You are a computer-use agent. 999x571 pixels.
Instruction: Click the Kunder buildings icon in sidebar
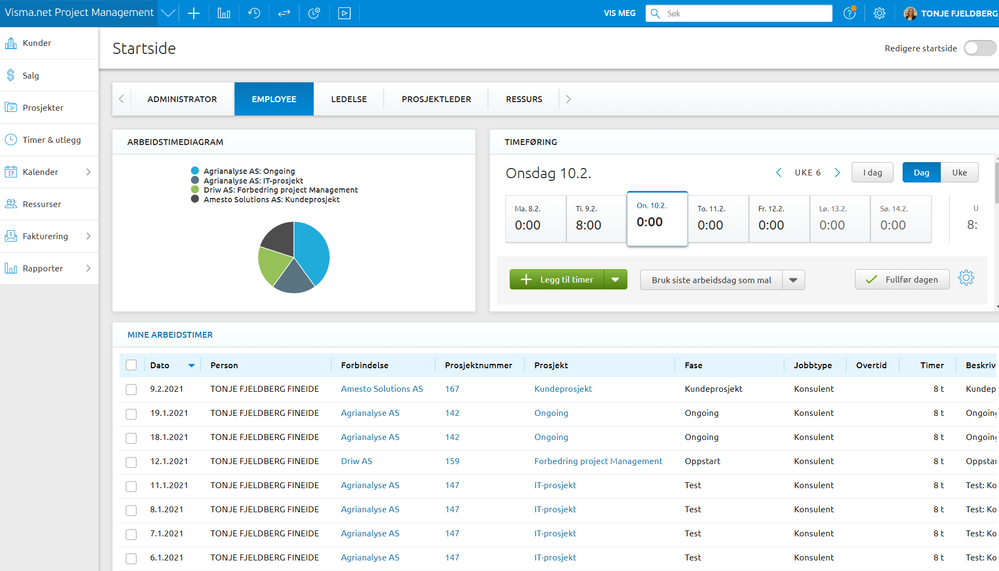(11, 43)
